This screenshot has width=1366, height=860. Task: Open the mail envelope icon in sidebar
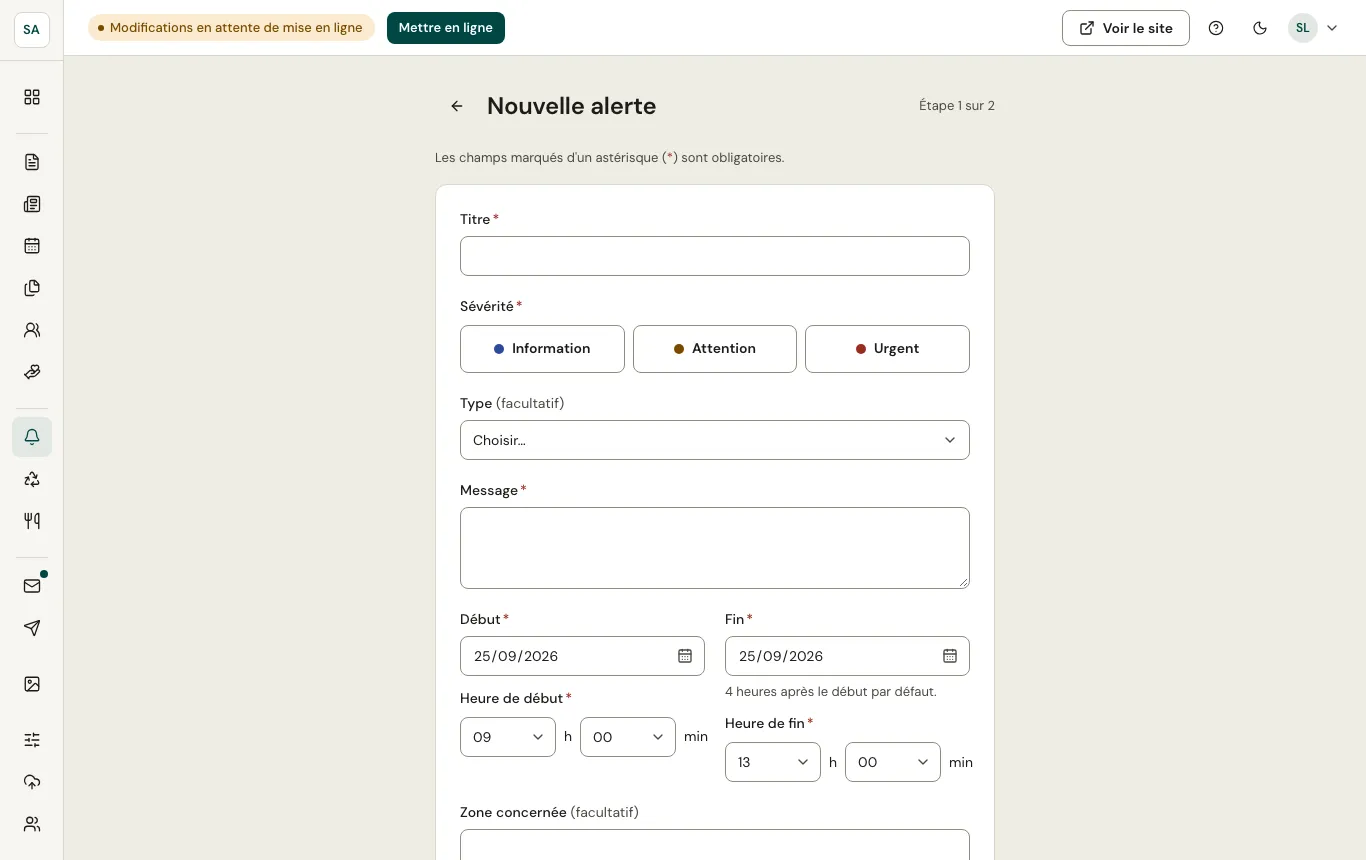(32, 586)
